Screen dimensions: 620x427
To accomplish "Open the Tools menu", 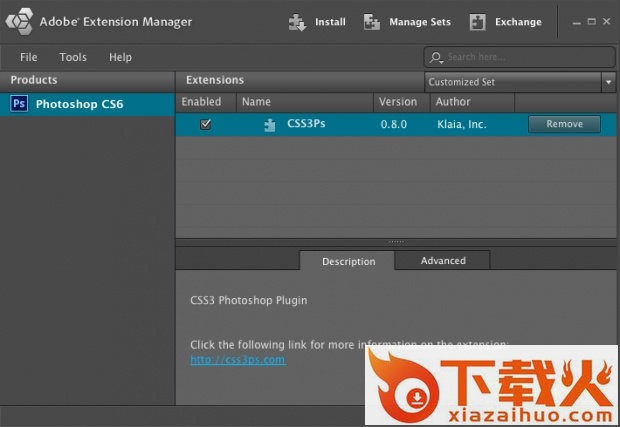I will click(x=73, y=57).
